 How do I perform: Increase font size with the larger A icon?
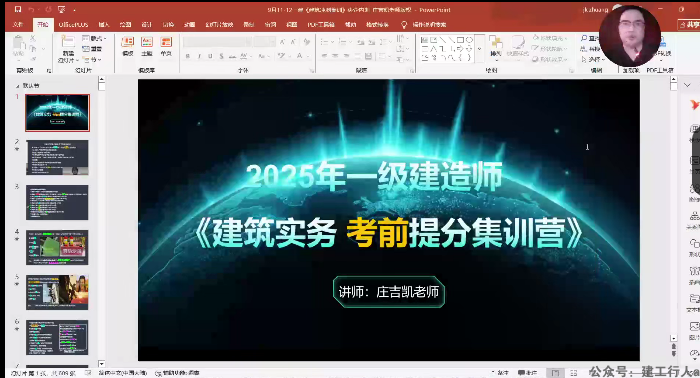click(282, 42)
